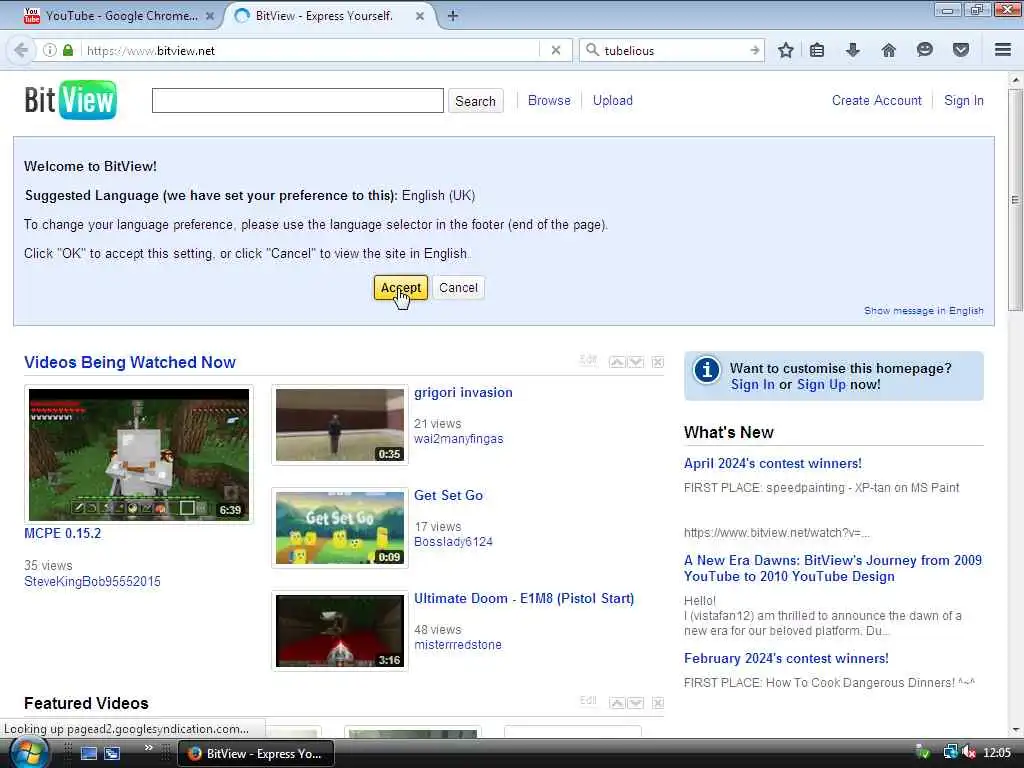Click Edit for Videos Being Watched Now

tap(588, 360)
